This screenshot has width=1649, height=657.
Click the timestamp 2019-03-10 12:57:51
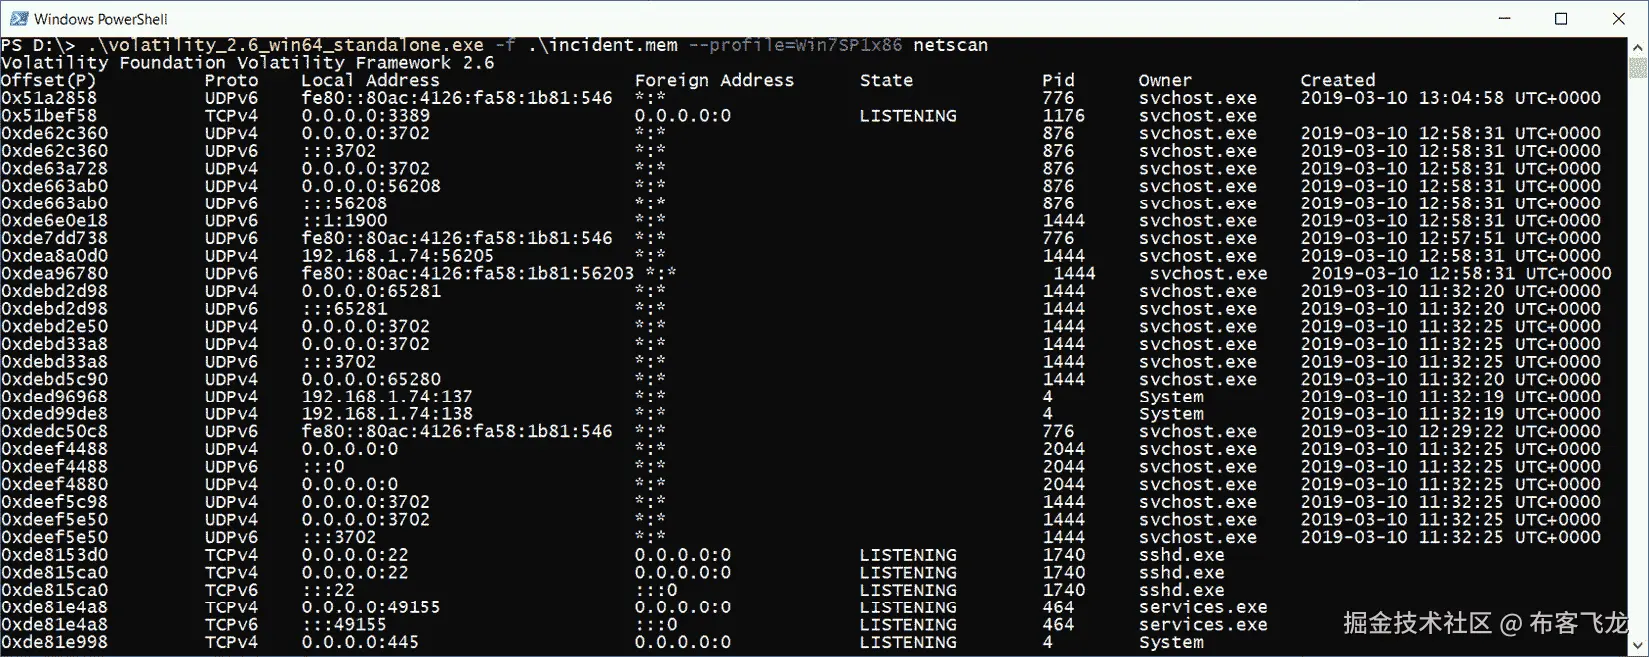[1402, 238]
